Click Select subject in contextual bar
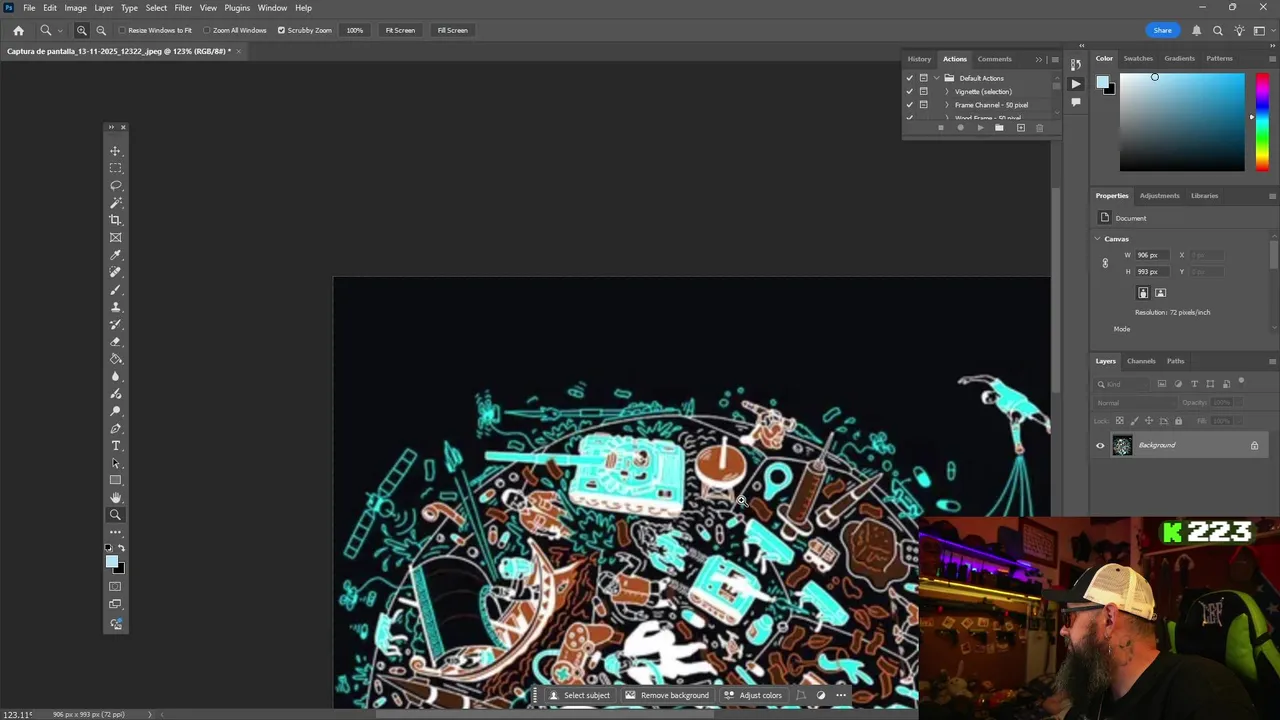1280x720 pixels. click(x=579, y=696)
